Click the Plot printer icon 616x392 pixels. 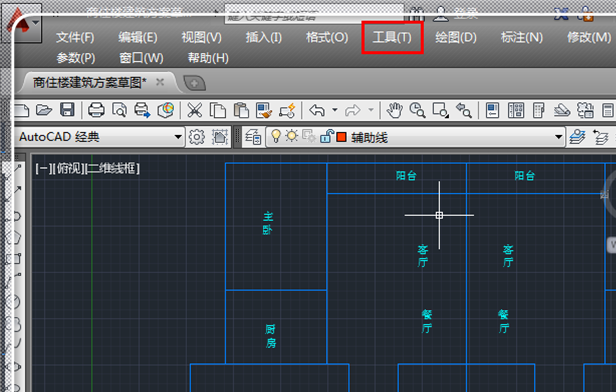[96, 110]
